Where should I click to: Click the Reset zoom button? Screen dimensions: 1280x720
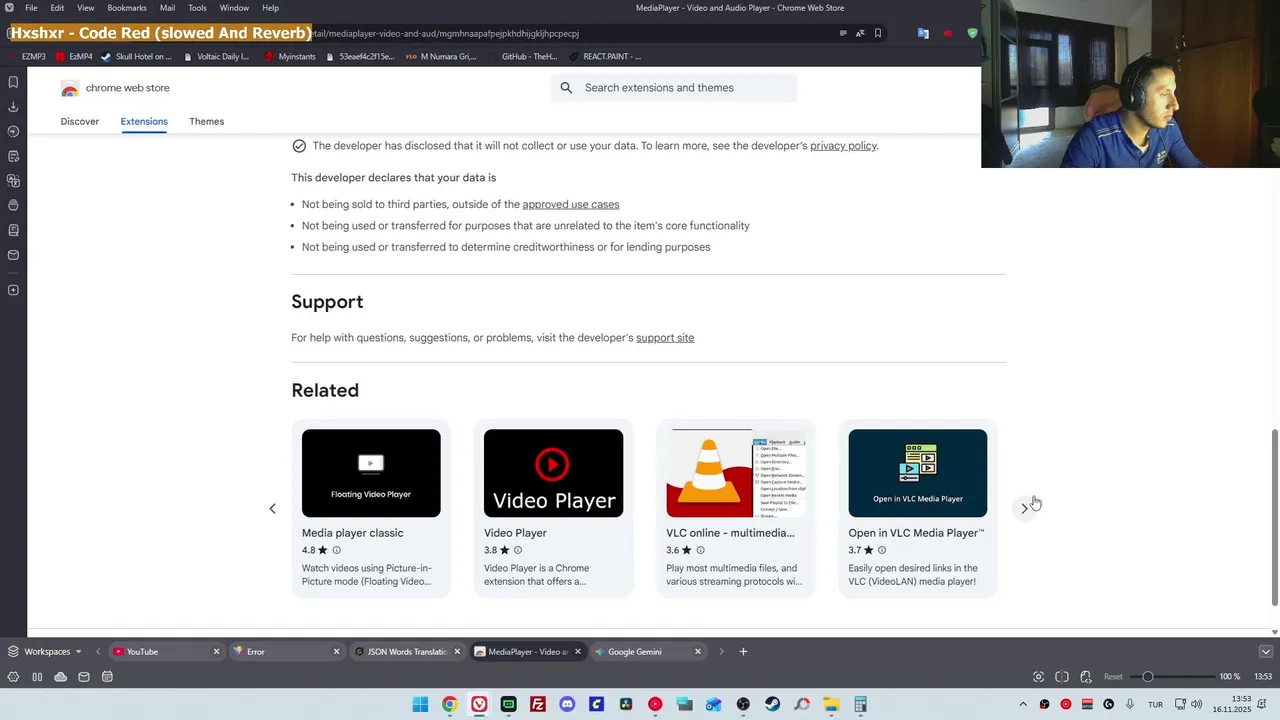[1113, 677]
